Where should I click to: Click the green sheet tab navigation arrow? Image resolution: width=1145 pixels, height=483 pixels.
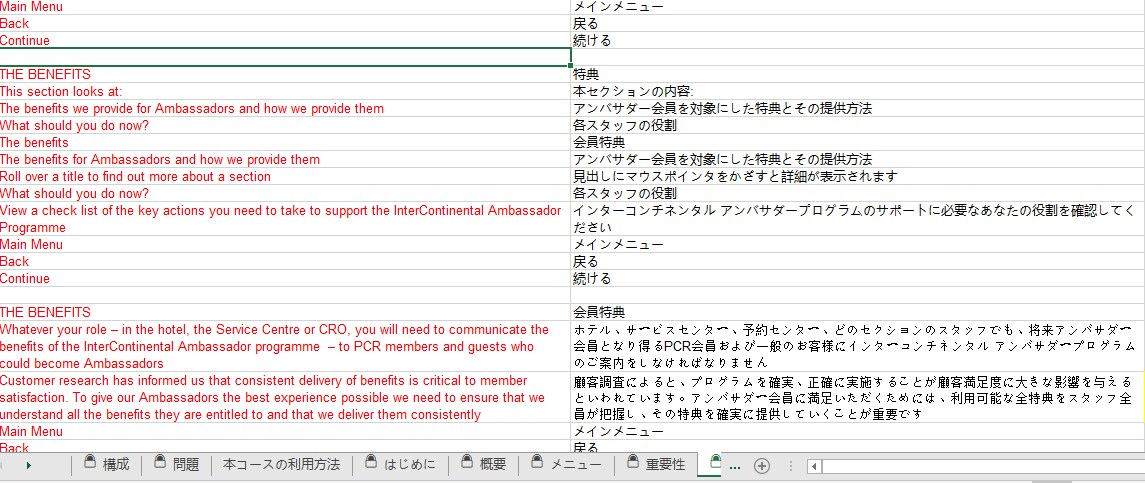pos(28,465)
